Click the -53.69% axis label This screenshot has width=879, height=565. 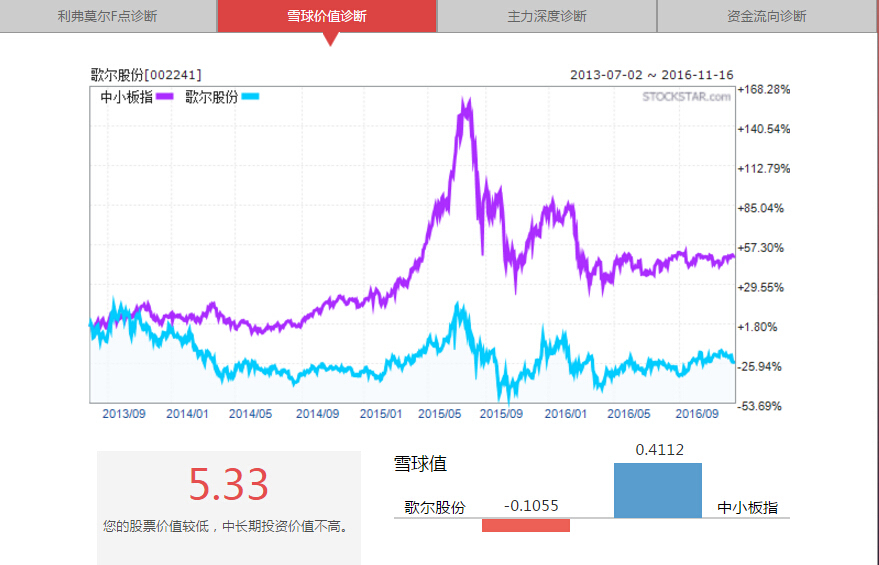click(760, 406)
